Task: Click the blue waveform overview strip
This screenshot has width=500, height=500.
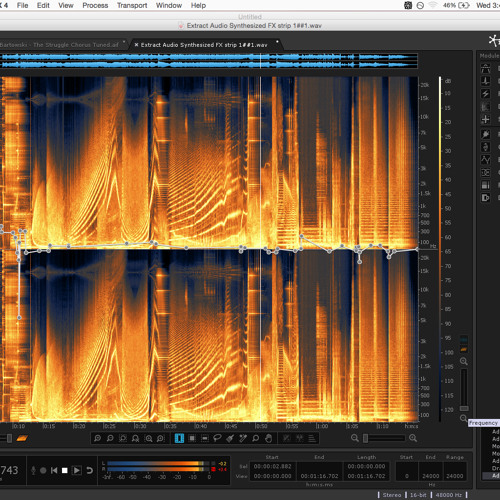Action: click(x=209, y=61)
